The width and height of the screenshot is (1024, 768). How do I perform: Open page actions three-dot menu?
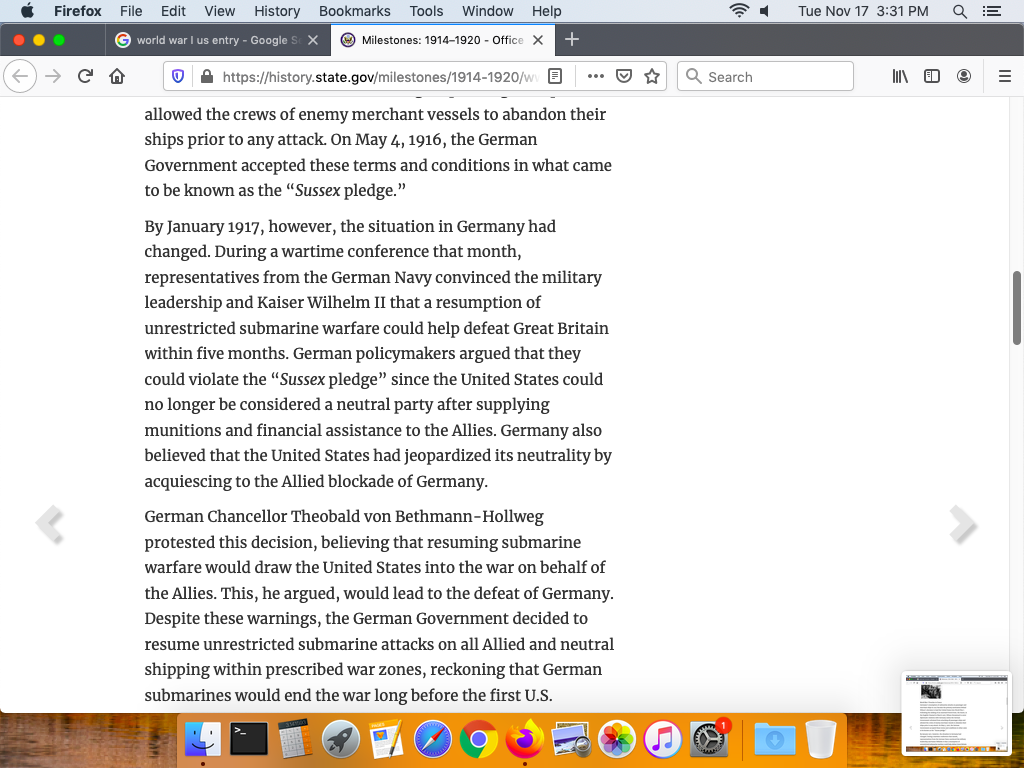pyautogui.click(x=596, y=77)
